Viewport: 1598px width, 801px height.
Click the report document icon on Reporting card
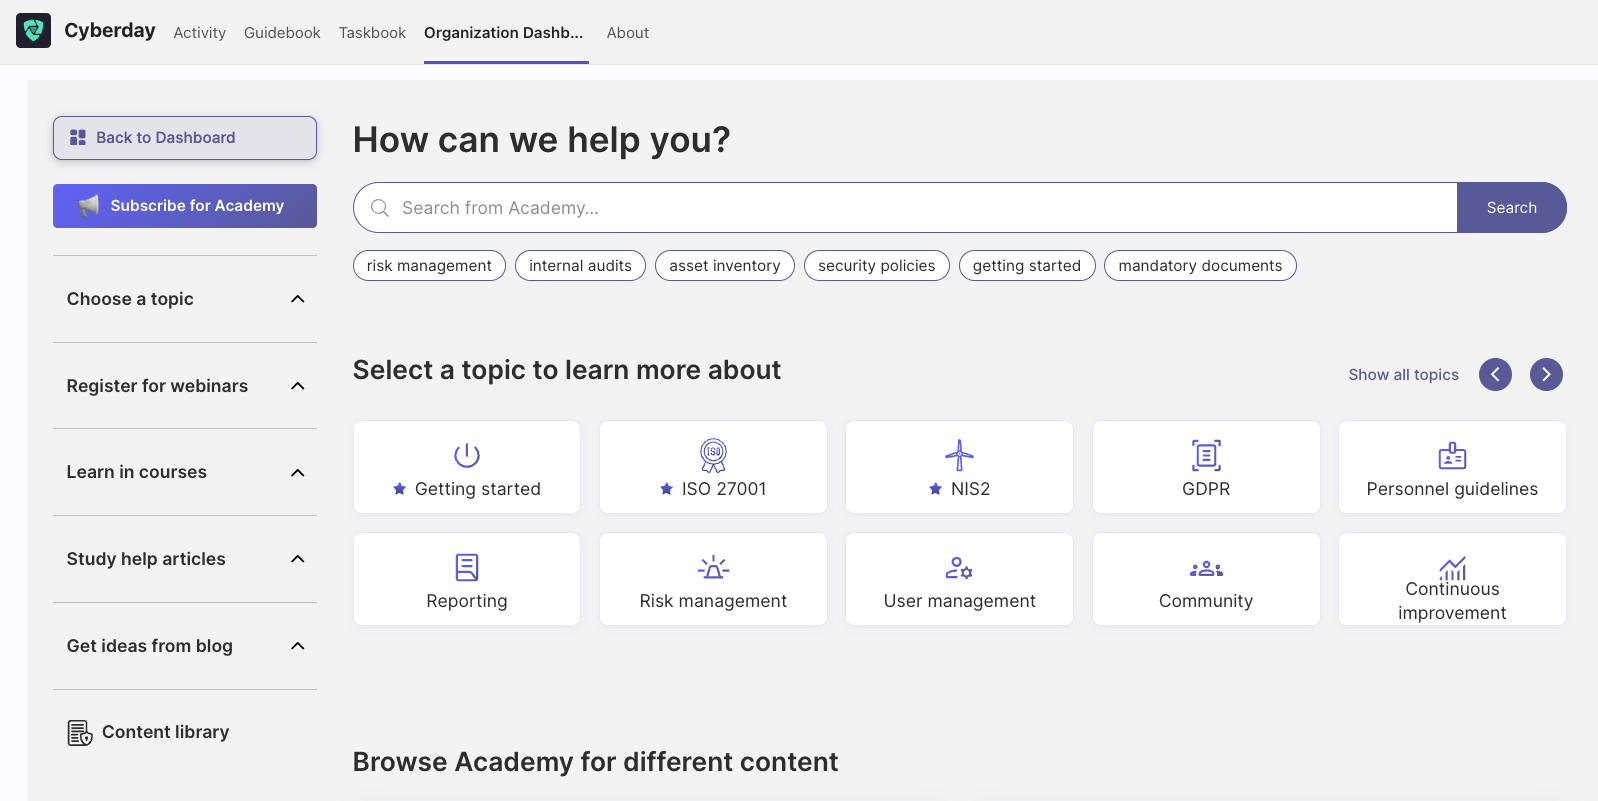(x=467, y=567)
